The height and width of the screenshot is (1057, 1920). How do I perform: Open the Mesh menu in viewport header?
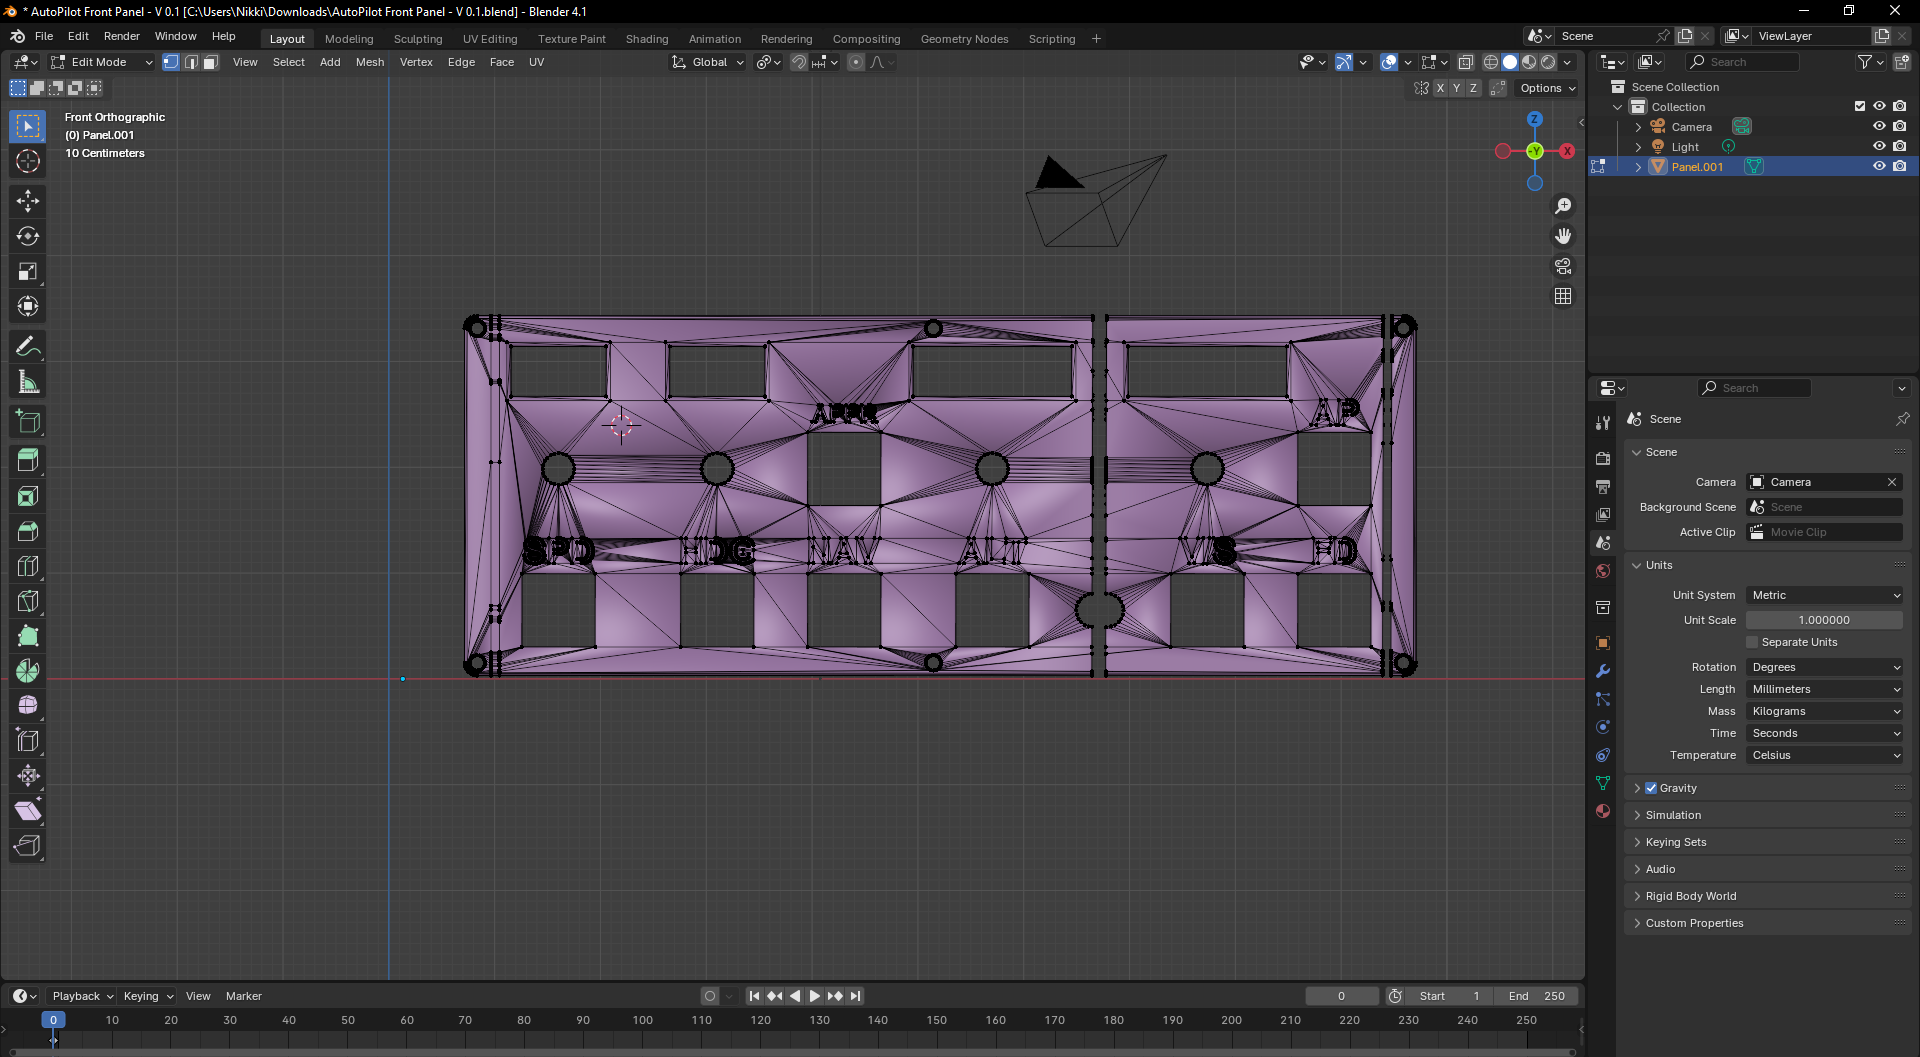[370, 62]
